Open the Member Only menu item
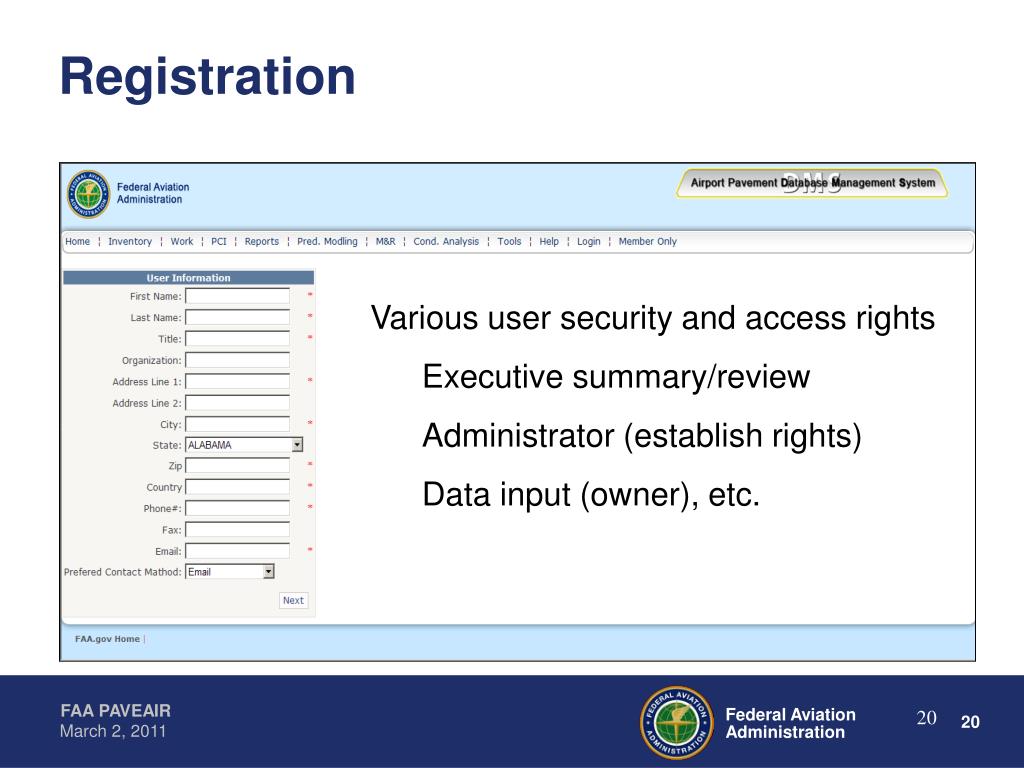The image size is (1024, 768). tap(648, 242)
